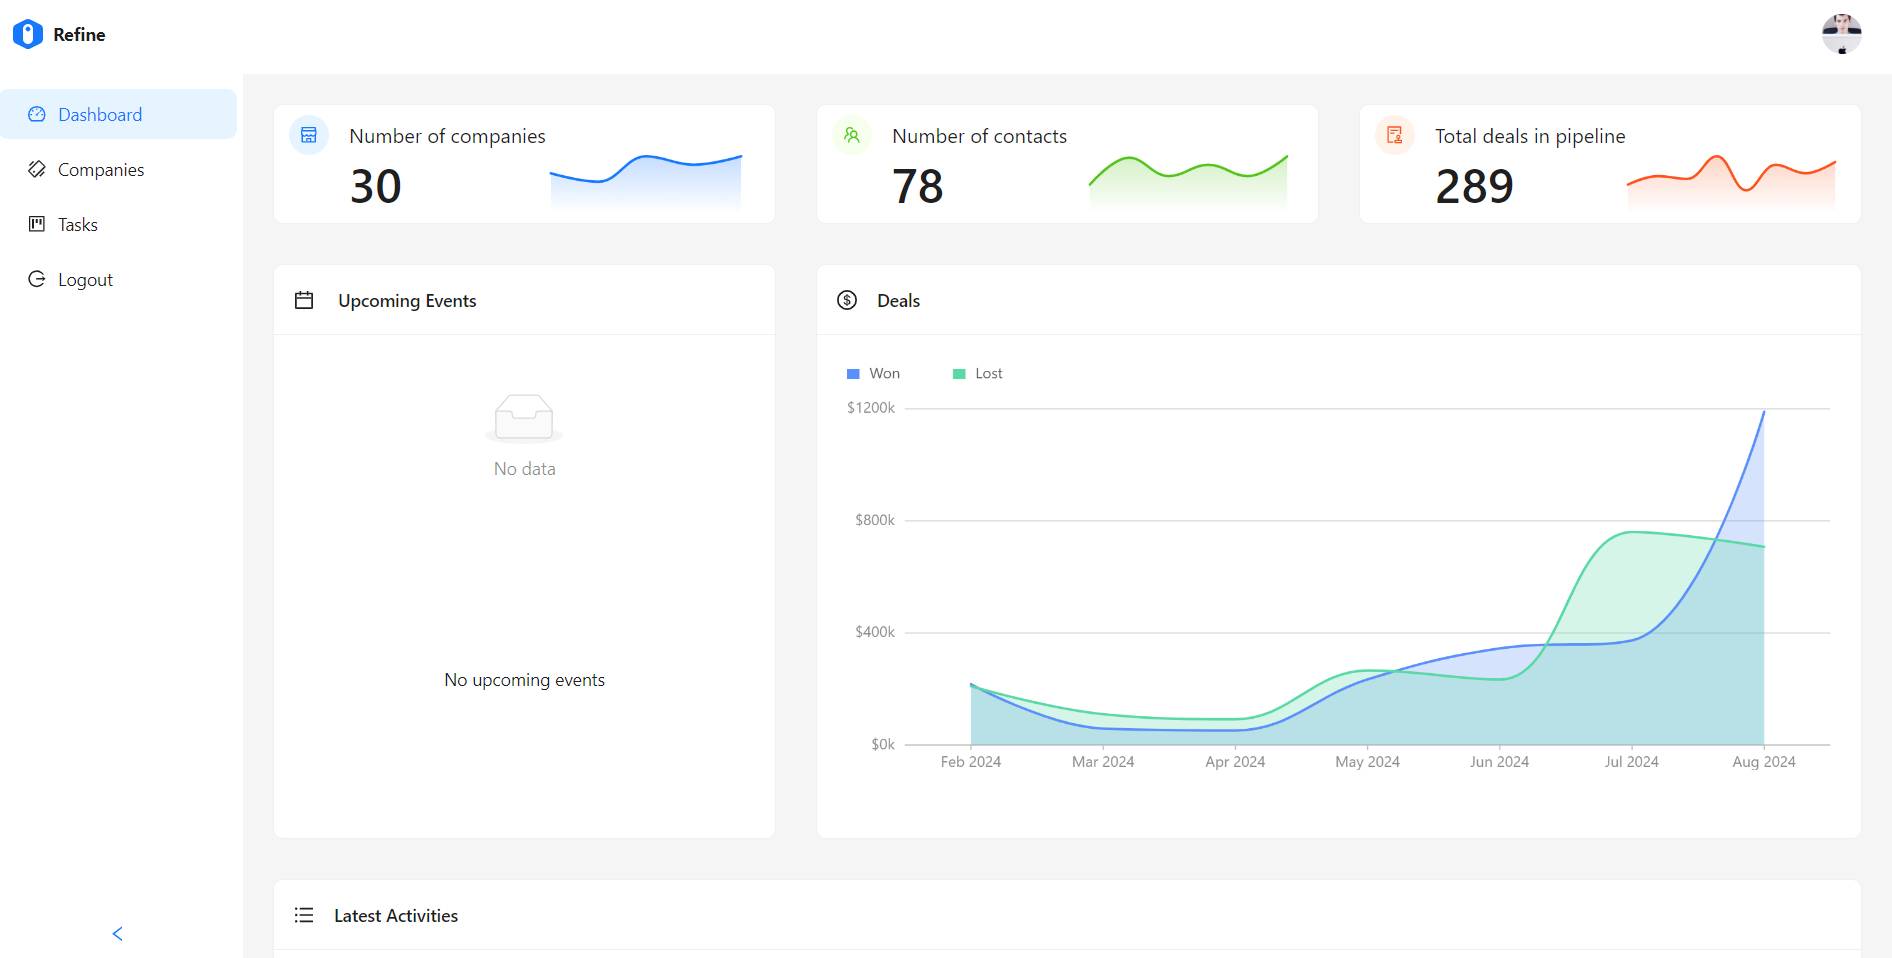Click the Tasks kanban icon

tap(37, 224)
